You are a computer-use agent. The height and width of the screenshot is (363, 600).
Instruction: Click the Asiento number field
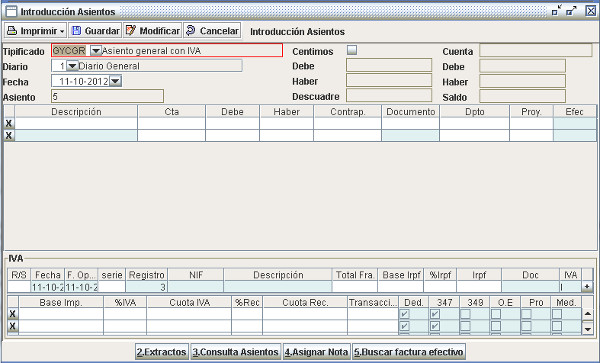click(x=107, y=96)
